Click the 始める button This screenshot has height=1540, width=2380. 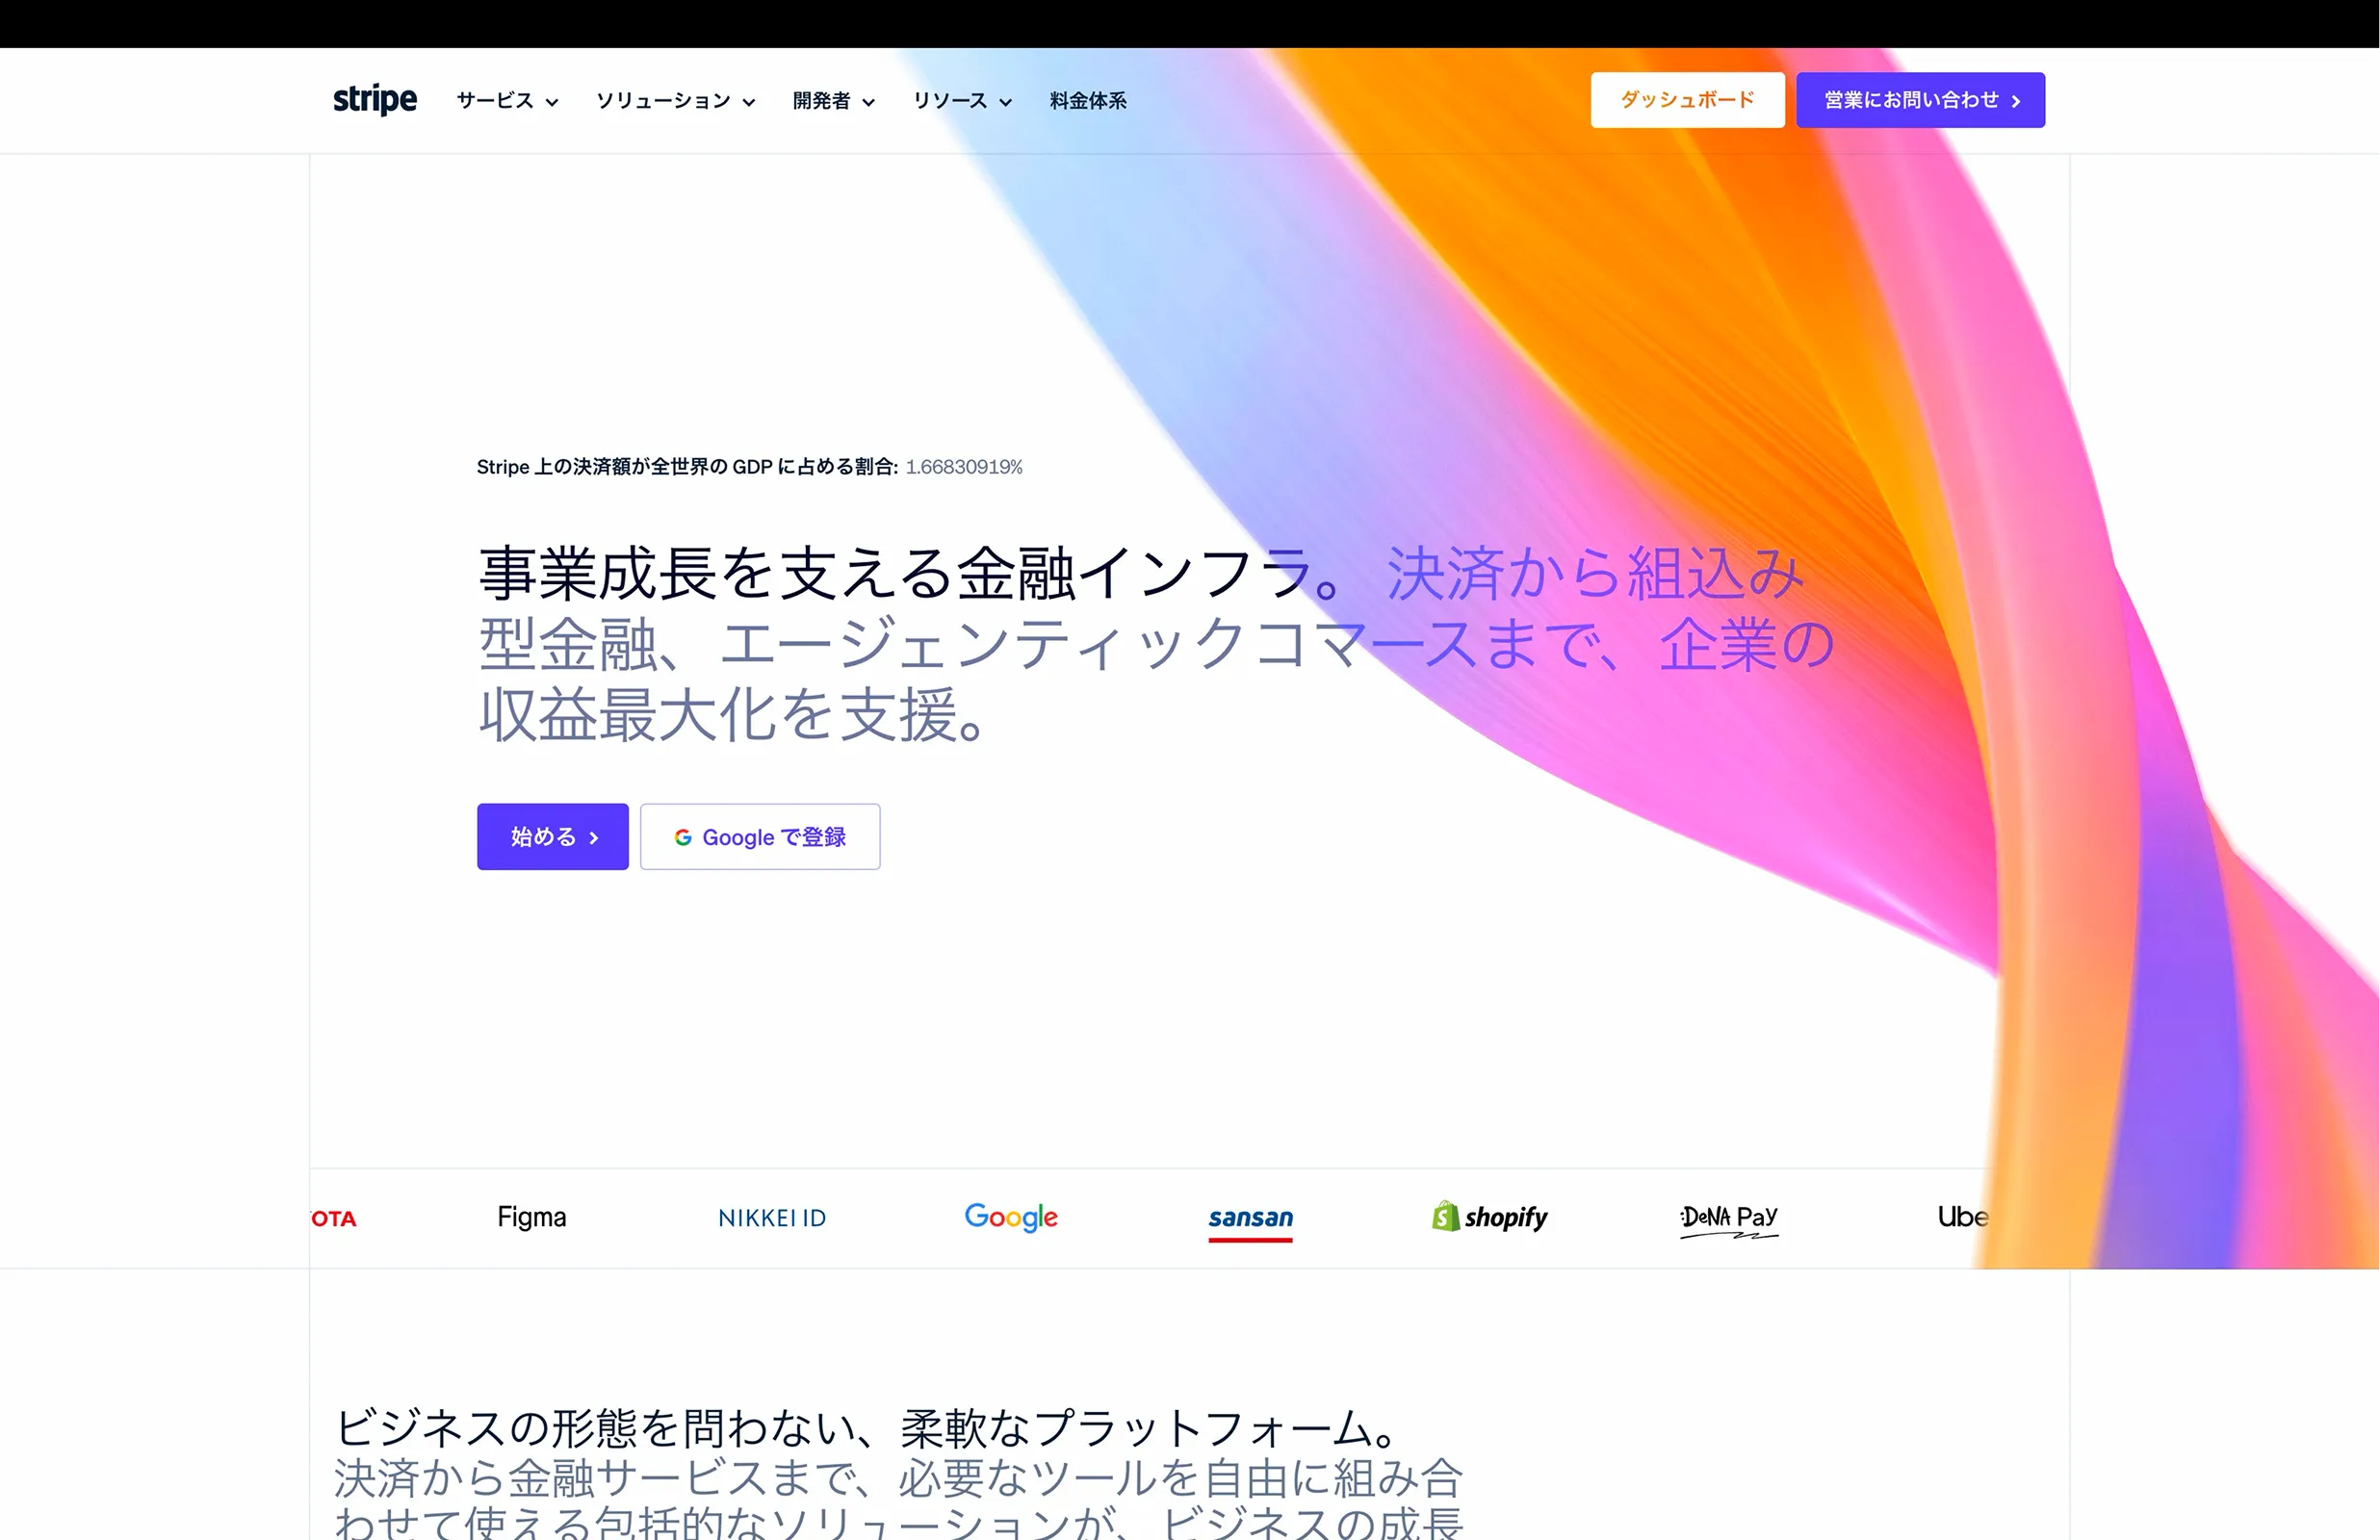point(552,836)
